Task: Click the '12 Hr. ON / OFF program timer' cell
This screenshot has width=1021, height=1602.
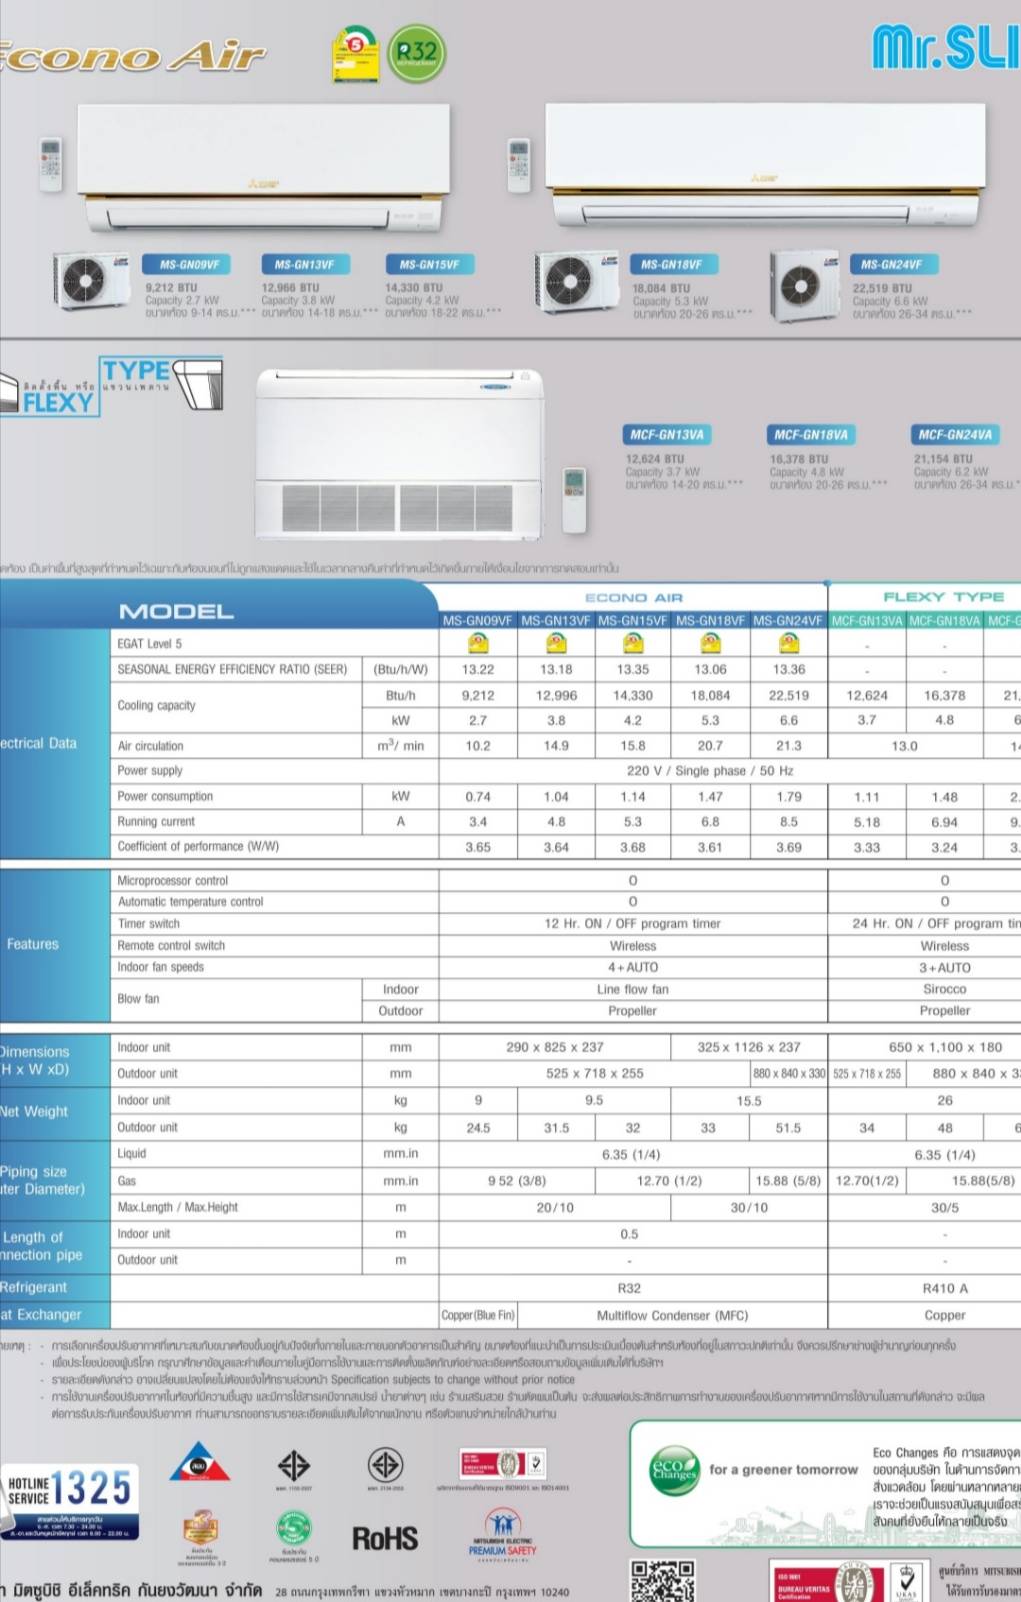Action: pos(633,923)
